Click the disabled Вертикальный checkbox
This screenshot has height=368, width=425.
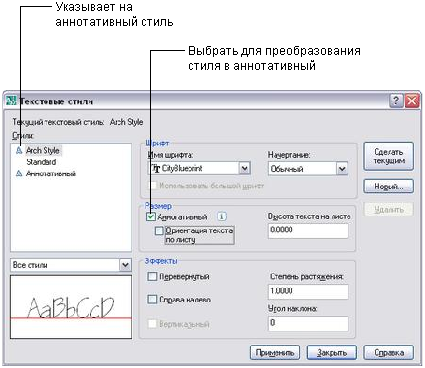(x=152, y=324)
